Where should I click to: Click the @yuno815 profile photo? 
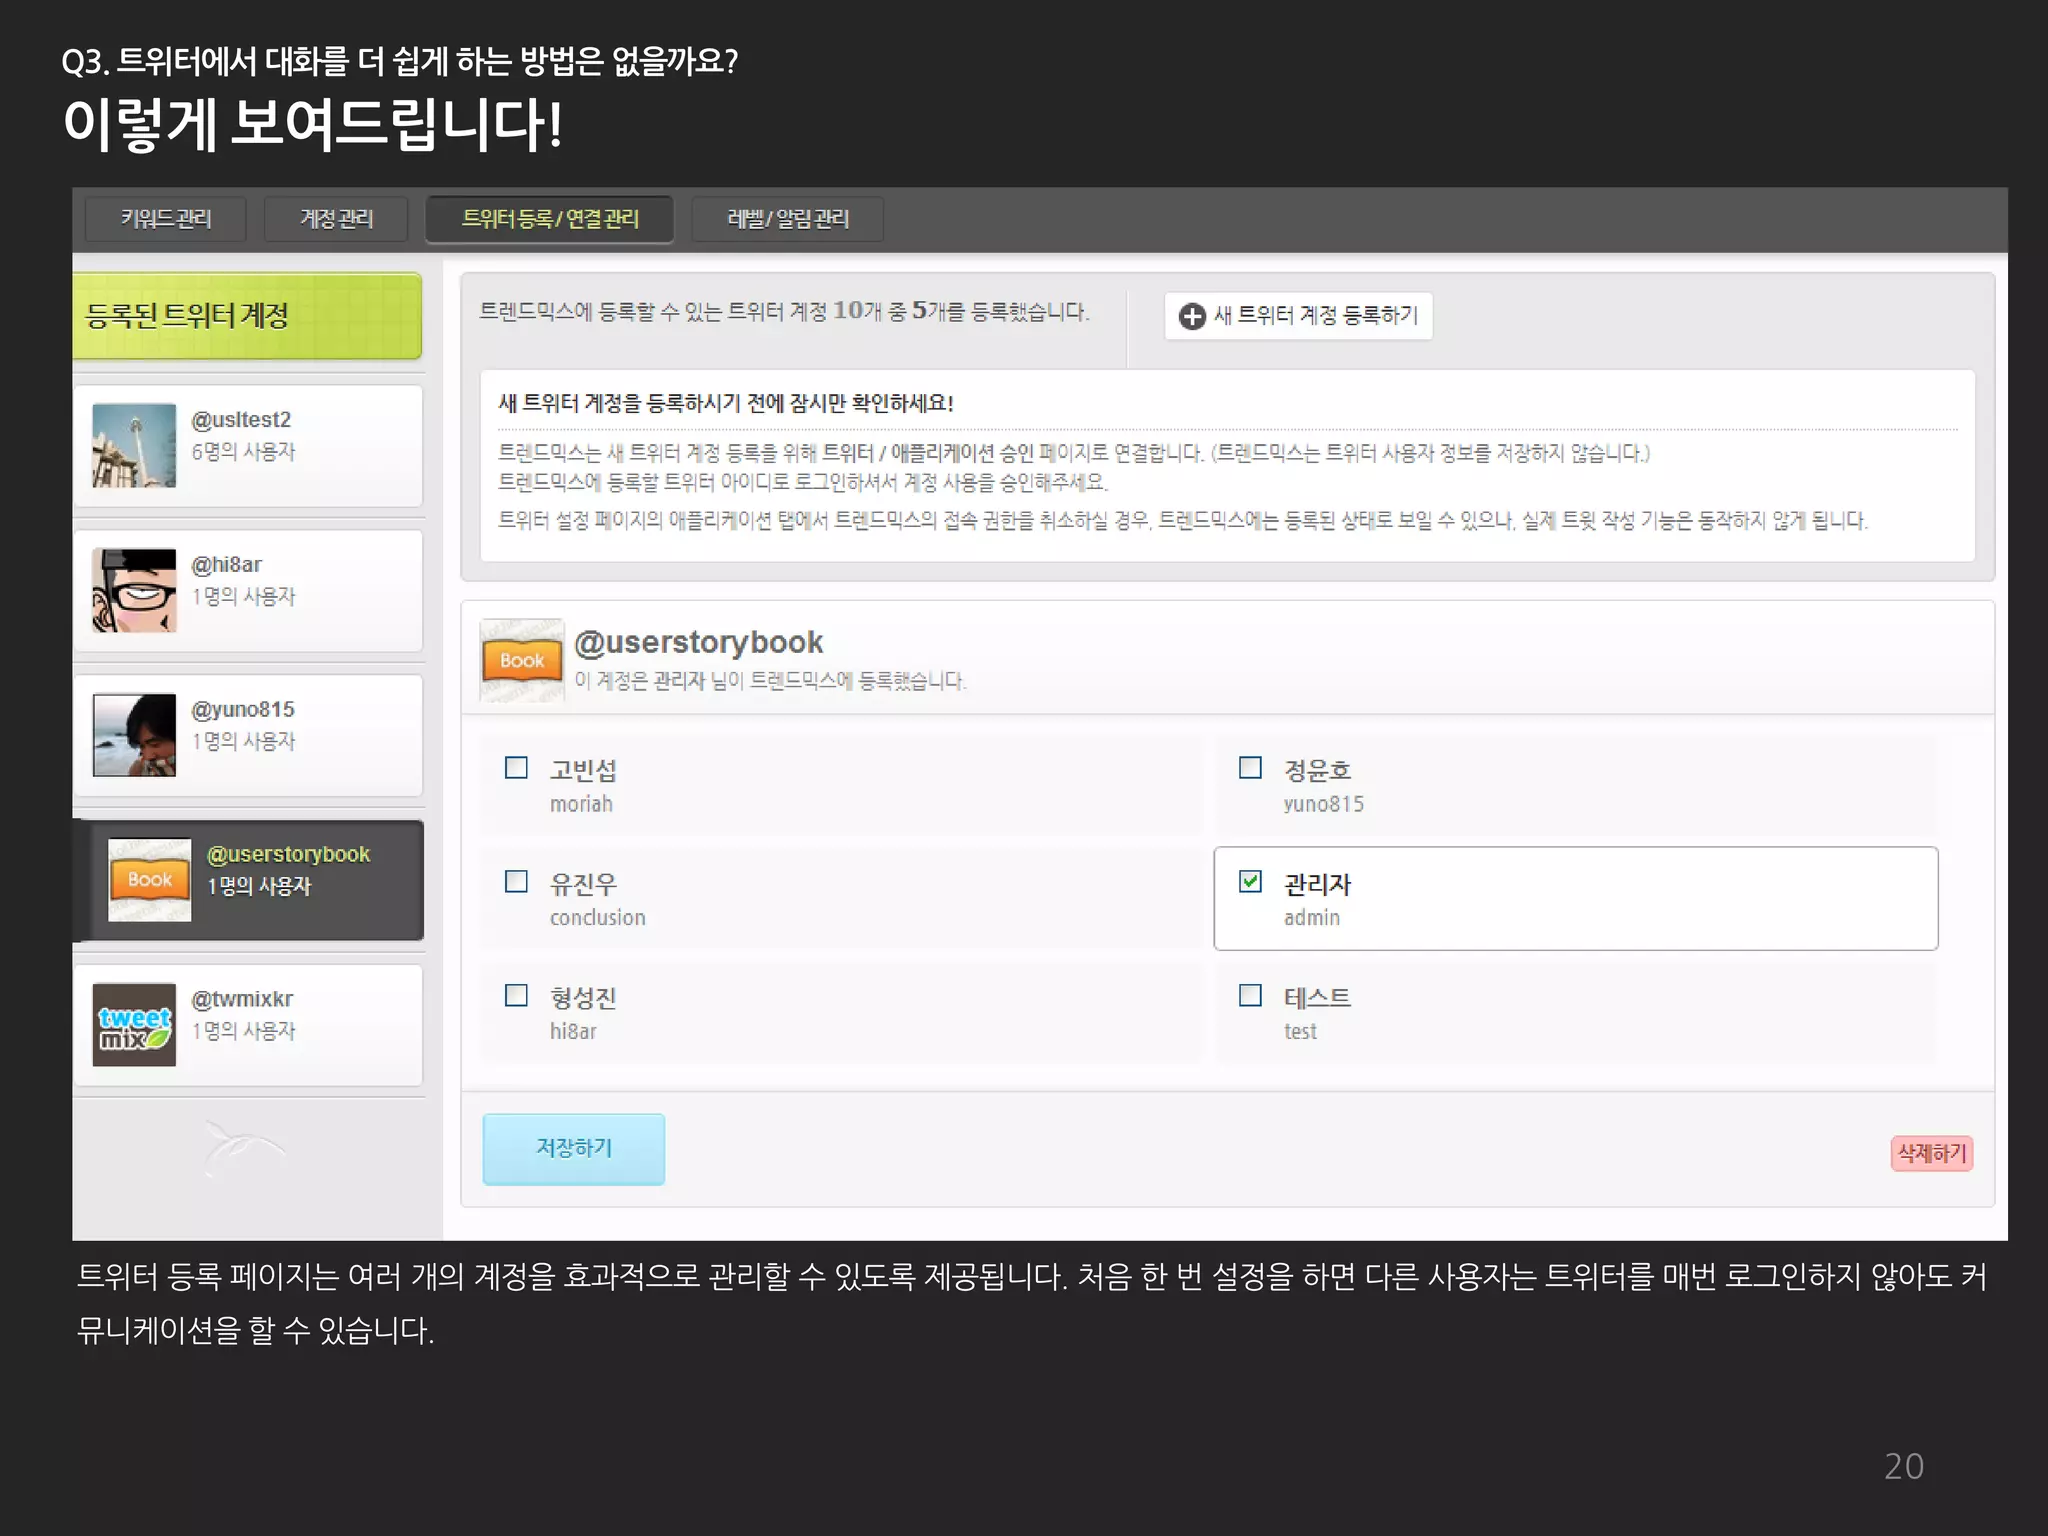click(x=134, y=735)
